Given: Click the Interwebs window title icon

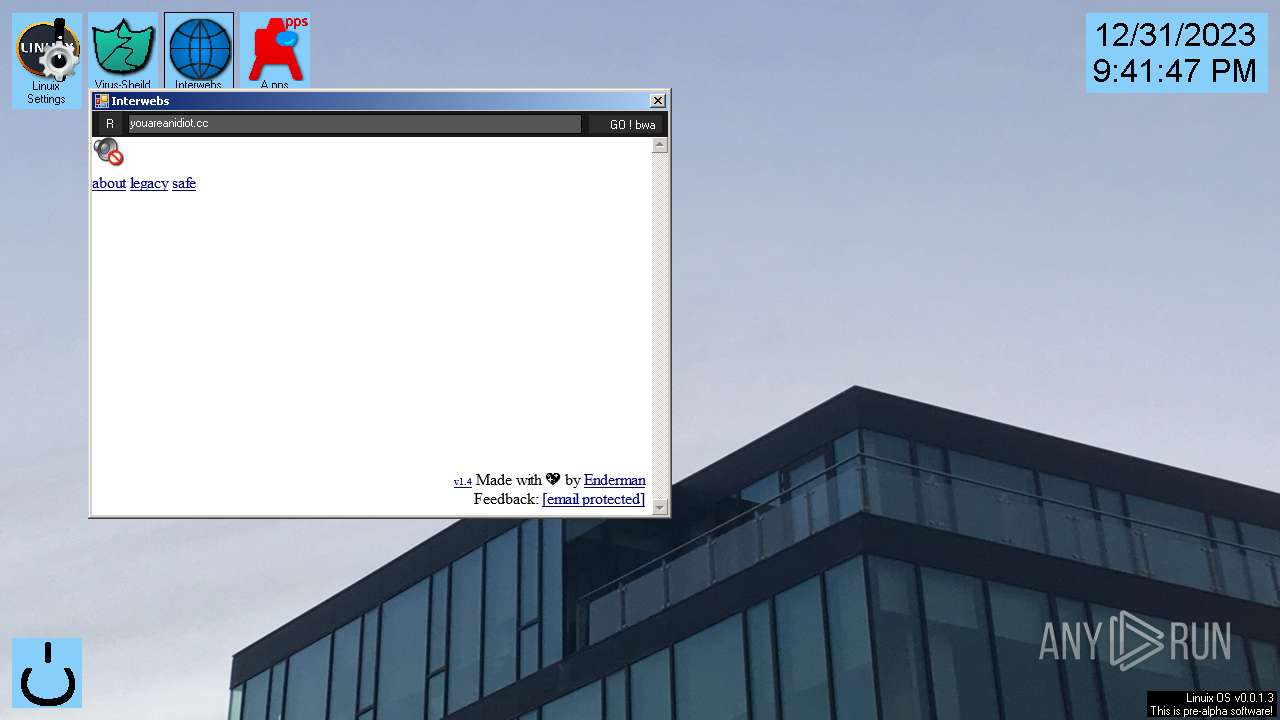Looking at the screenshot, I should tap(101, 101).
